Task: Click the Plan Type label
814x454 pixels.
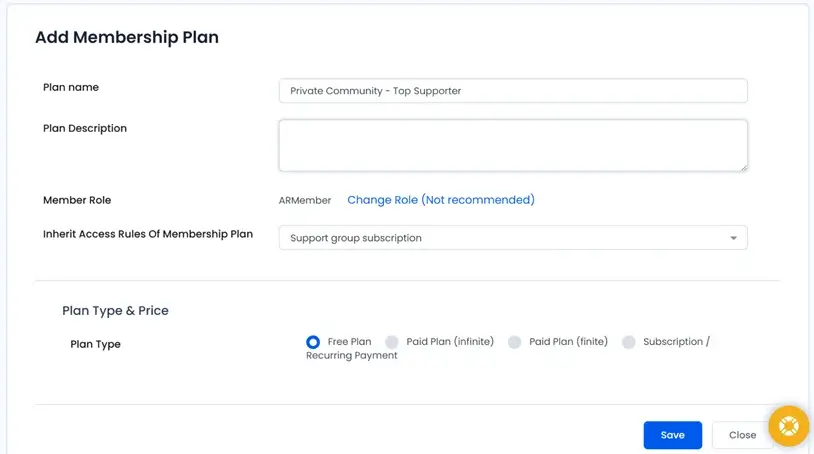Action: (x=95, y=344)
